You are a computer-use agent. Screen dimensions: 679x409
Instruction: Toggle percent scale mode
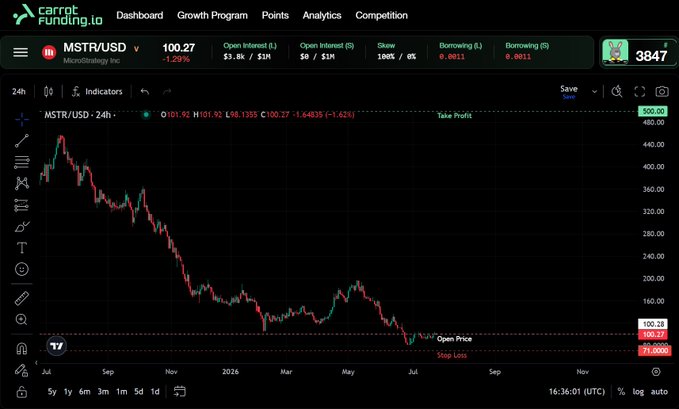point(621,392)
